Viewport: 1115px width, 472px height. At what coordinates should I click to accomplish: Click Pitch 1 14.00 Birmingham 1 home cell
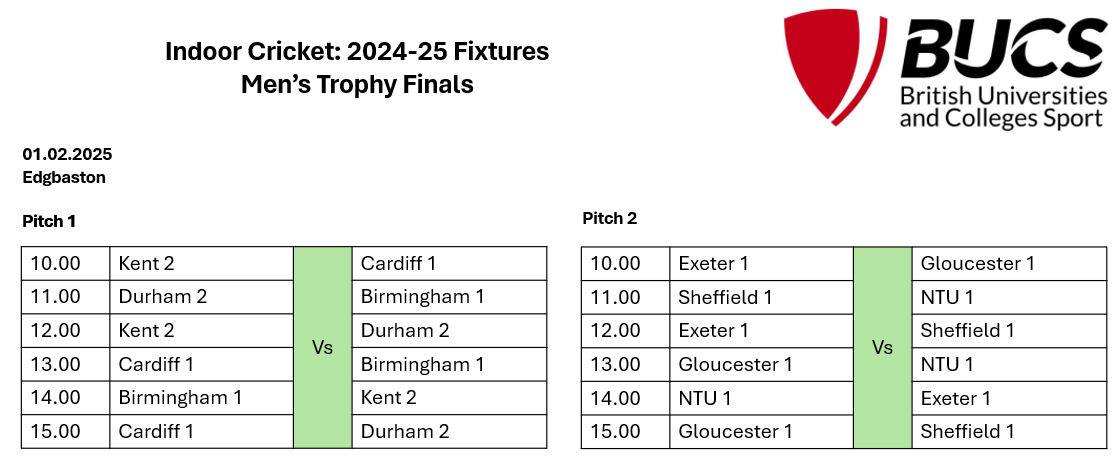[x=202, y=397]
